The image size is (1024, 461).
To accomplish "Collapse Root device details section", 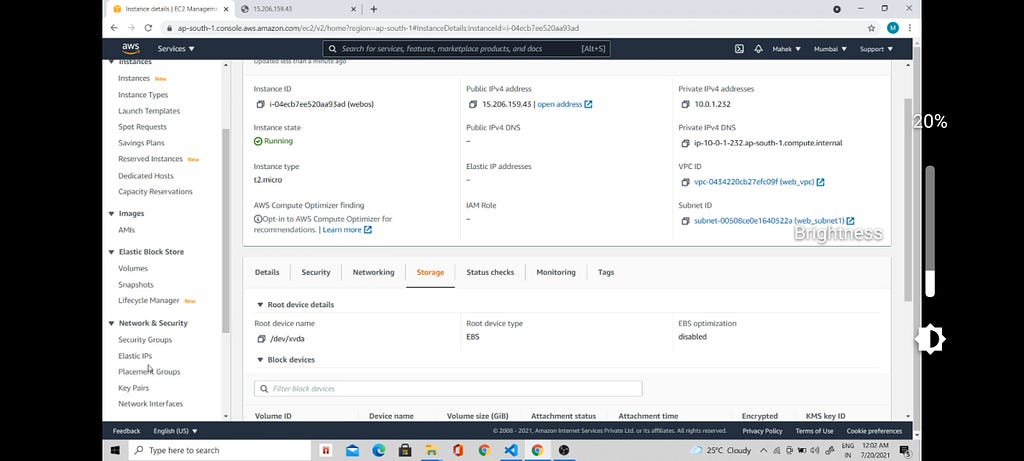I will click(x=260, y=305).
